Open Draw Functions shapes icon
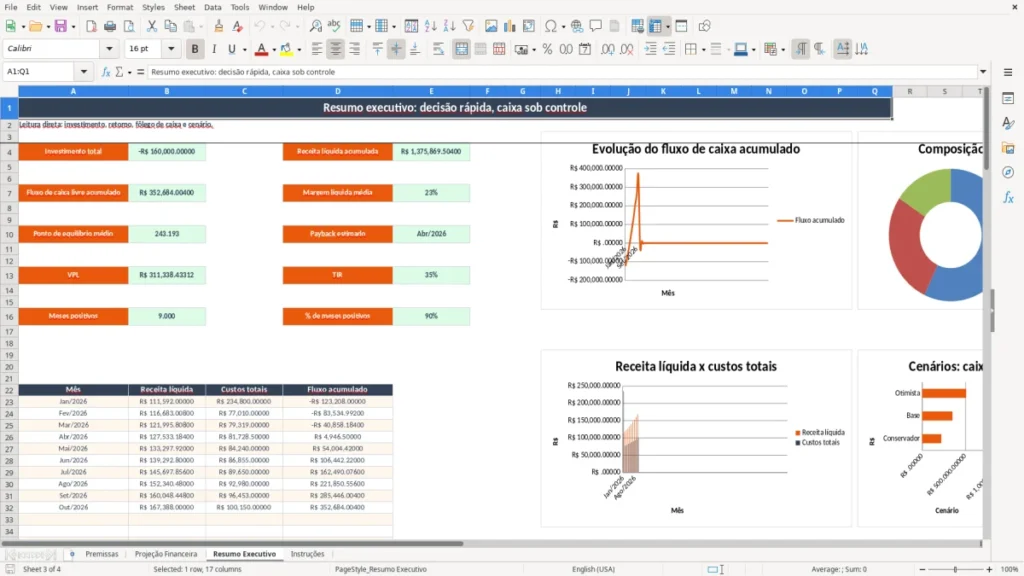The width and height of the screenshot is (1024, 576). tap(704, 26)
